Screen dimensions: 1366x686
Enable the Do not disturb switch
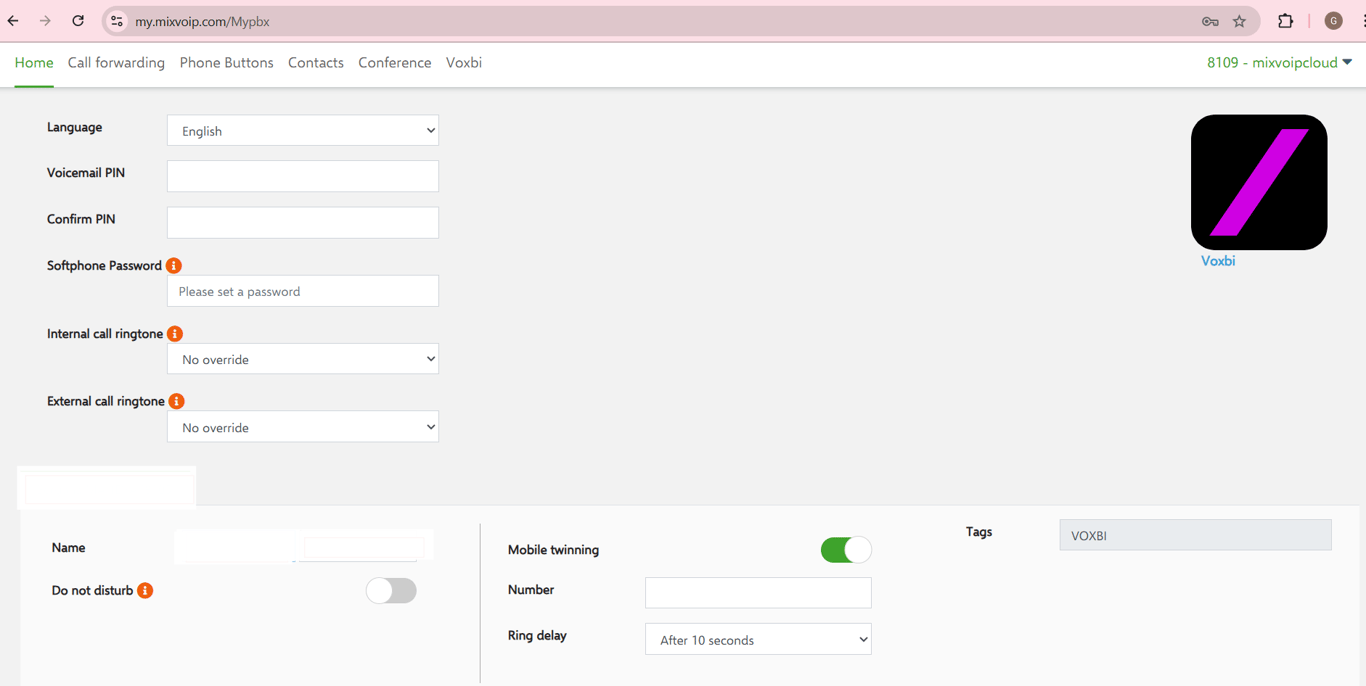coord(391,591)
